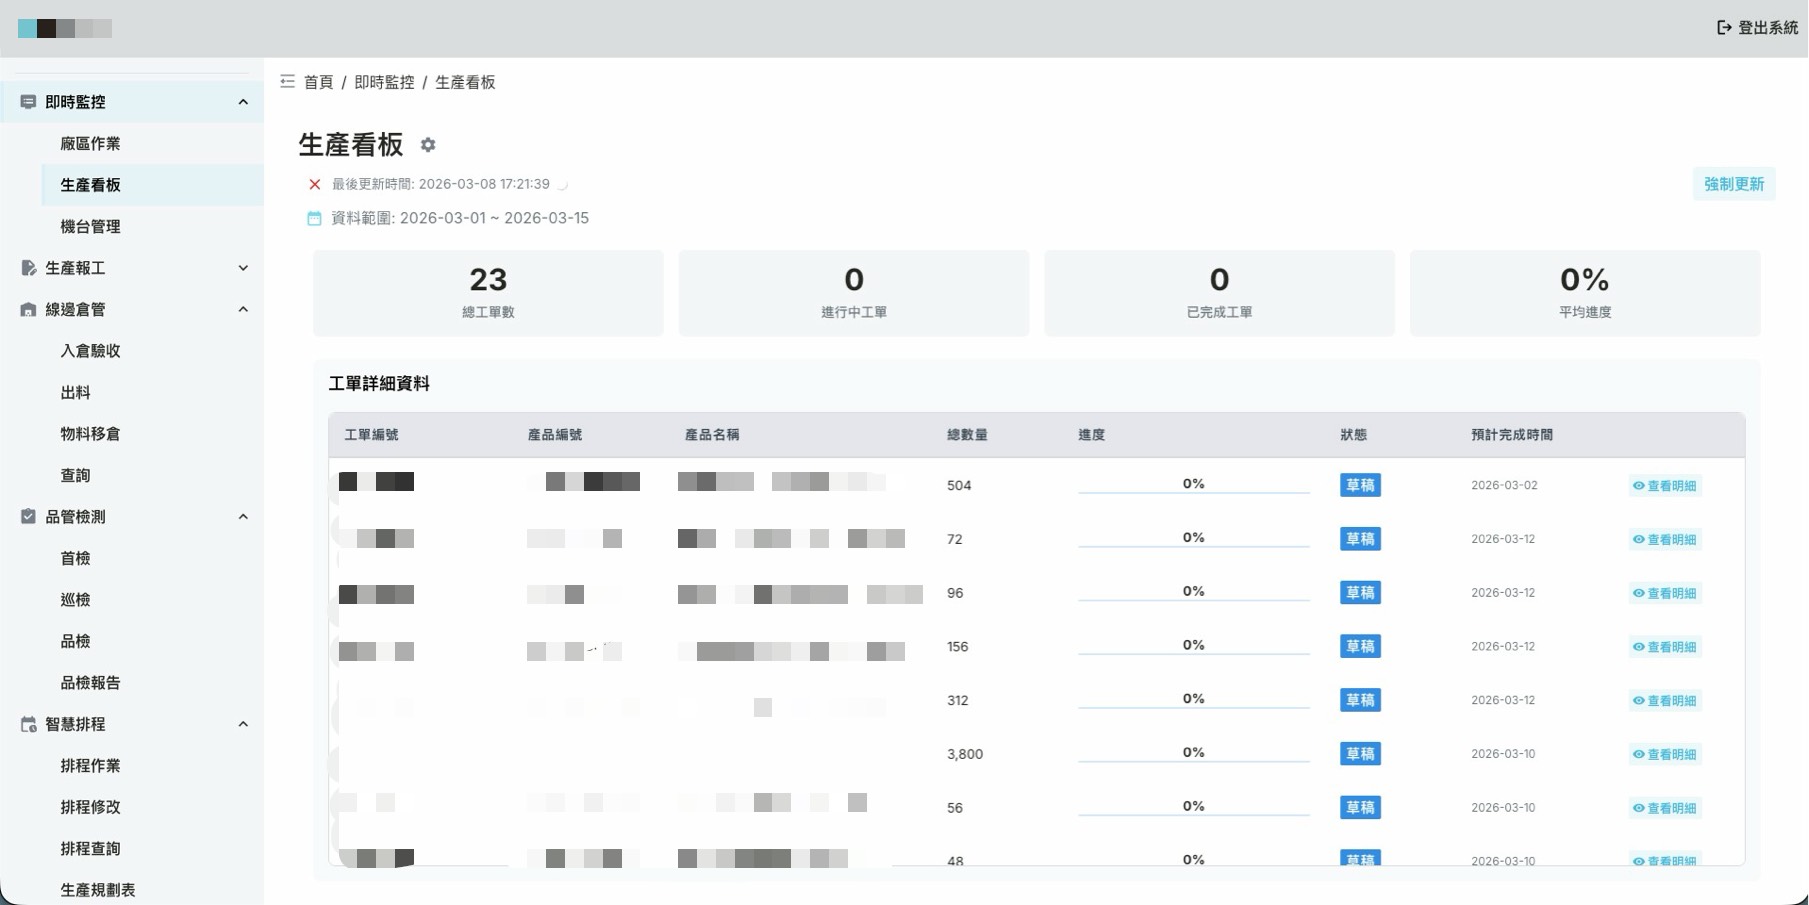
Task: Open 機台管理 in the sidebar
Action: click(90, 227)
